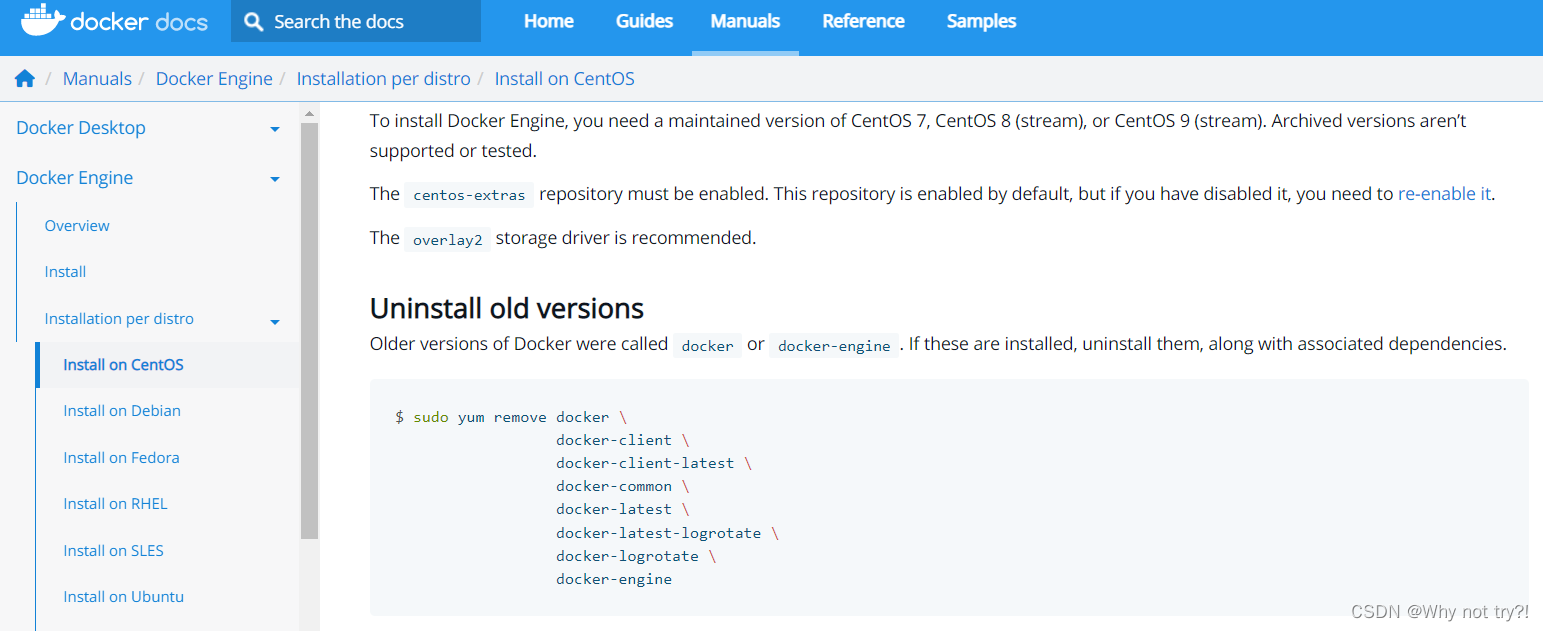Click the sudo yum remove docker line
The image size is (1543, 631).
click(511, 417)
